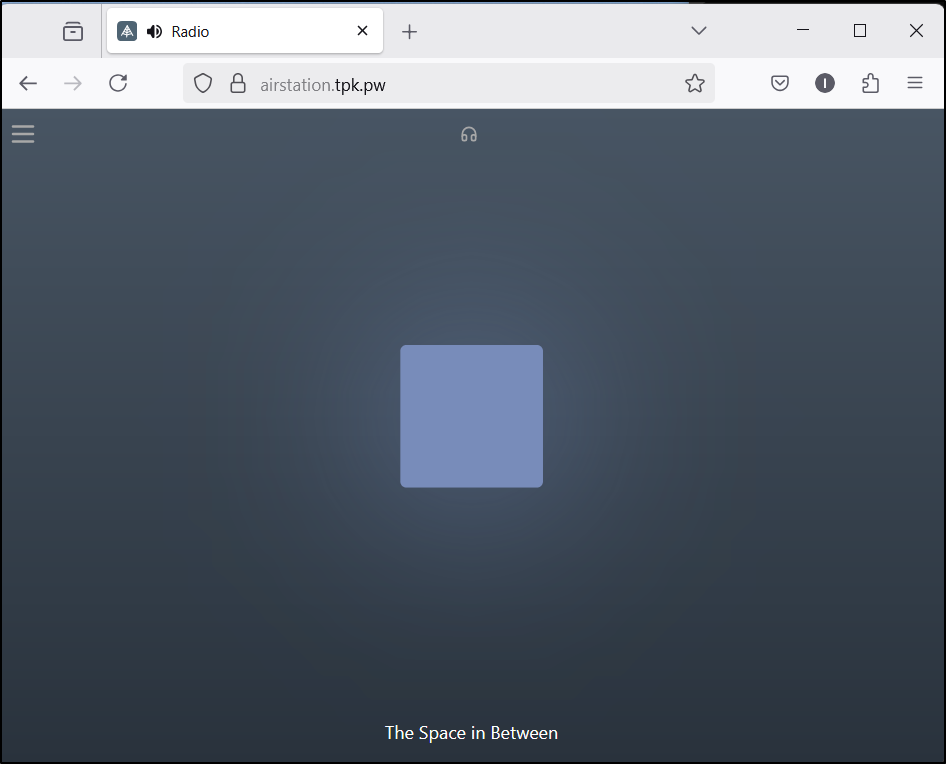946x764 pixels.
Task: Reload the current page
Action: pyautogui.click(x=118, y=83)
